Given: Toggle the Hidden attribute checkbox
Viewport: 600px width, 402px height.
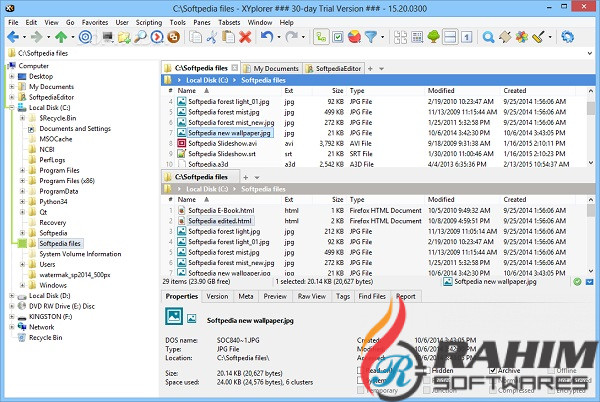Looking at the screenshot, I should [x=427, y=370].
